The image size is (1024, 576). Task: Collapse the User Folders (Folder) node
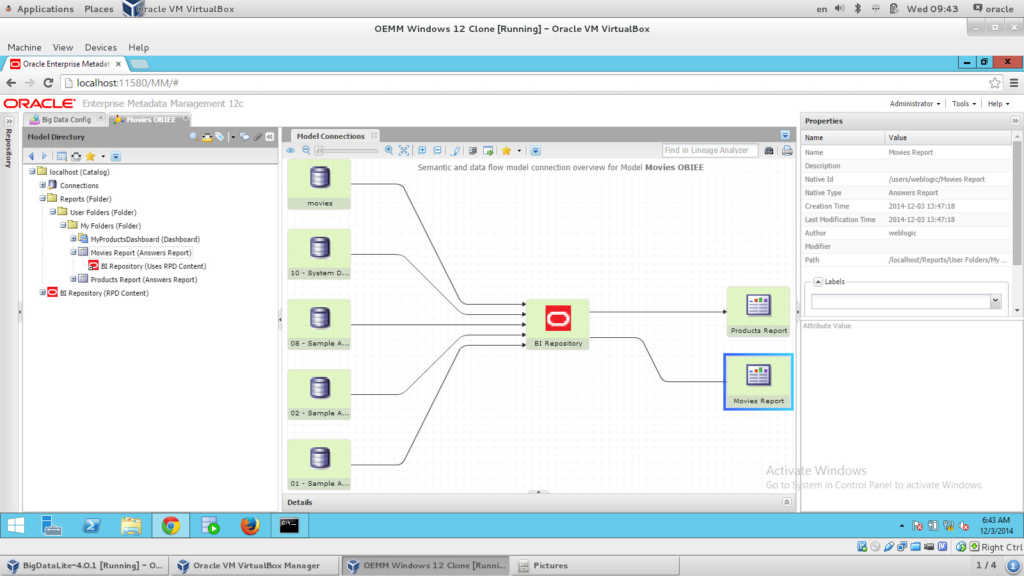(x=53, y=212)
